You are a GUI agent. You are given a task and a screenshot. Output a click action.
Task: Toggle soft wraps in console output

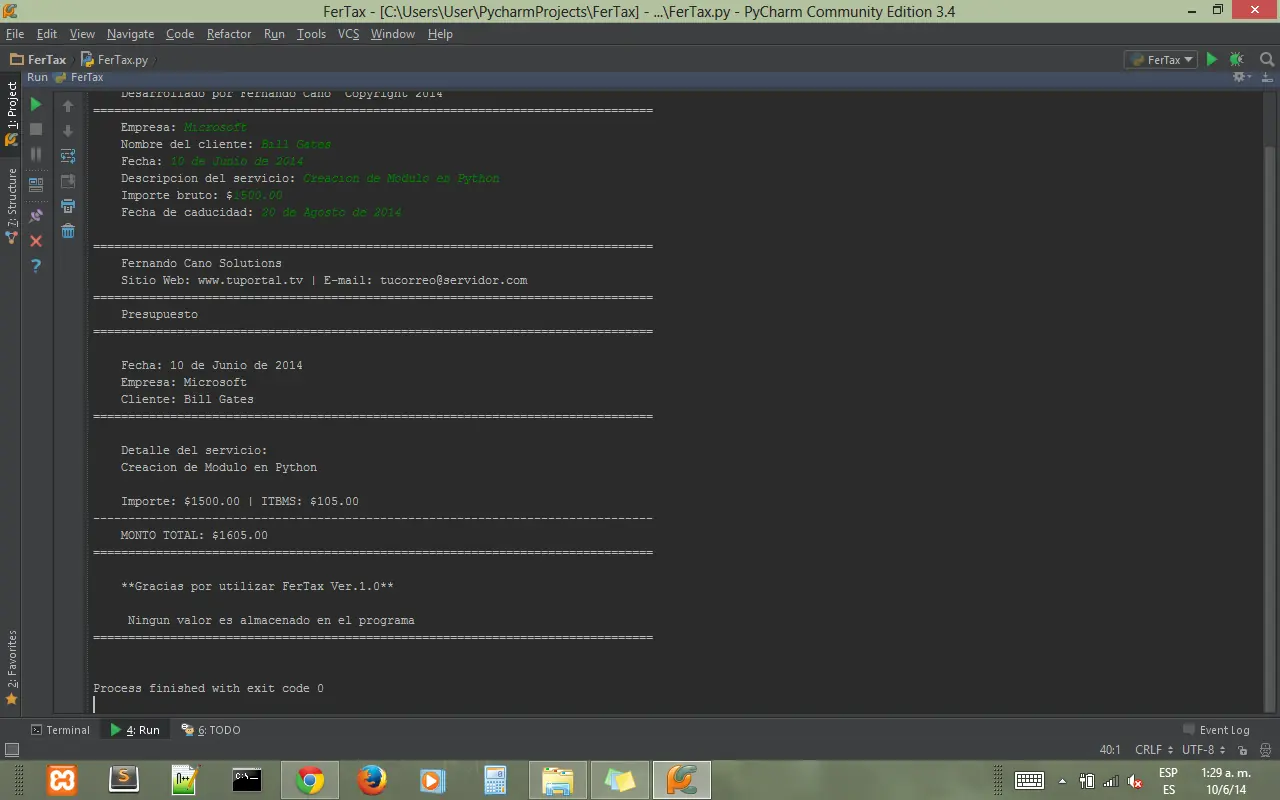click(x=68, y=156)
